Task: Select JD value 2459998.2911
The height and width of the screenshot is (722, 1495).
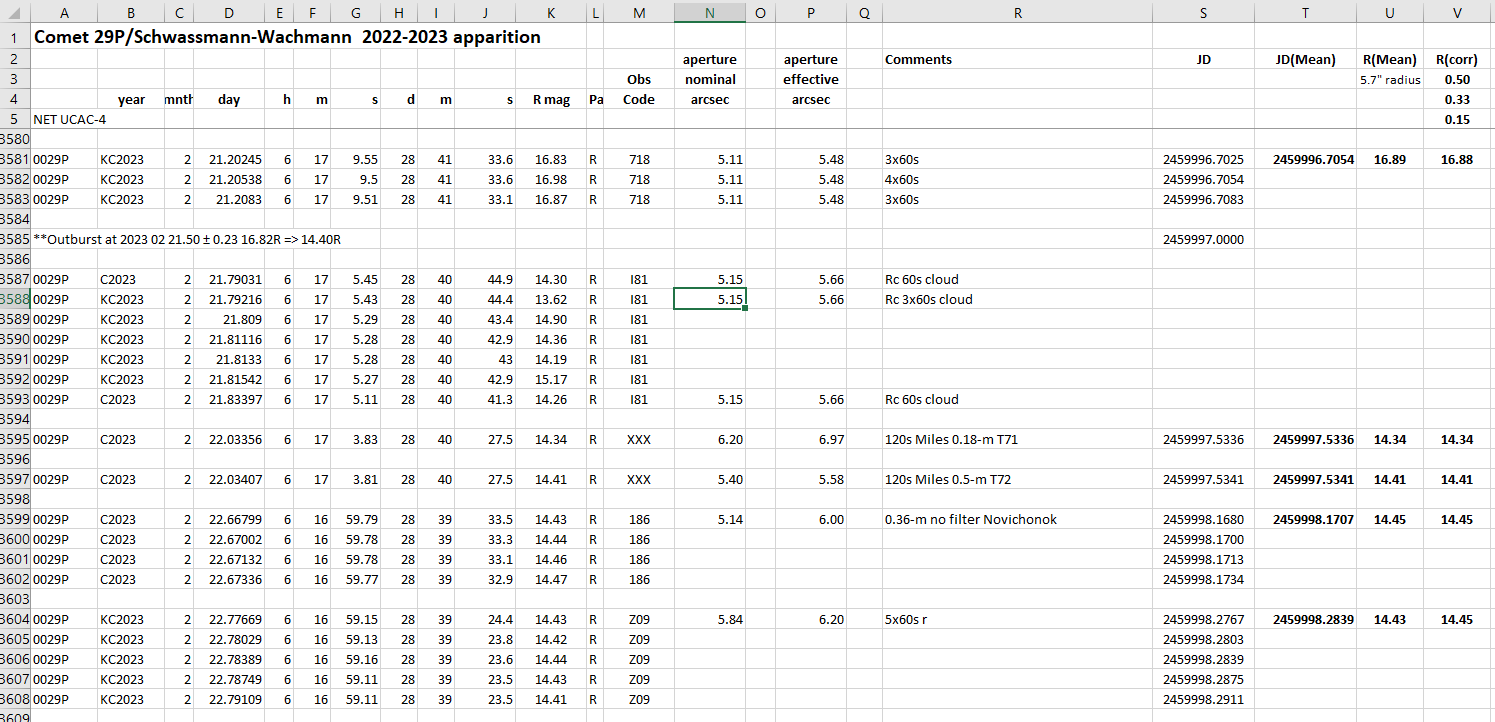Action: click(1203, 699)
